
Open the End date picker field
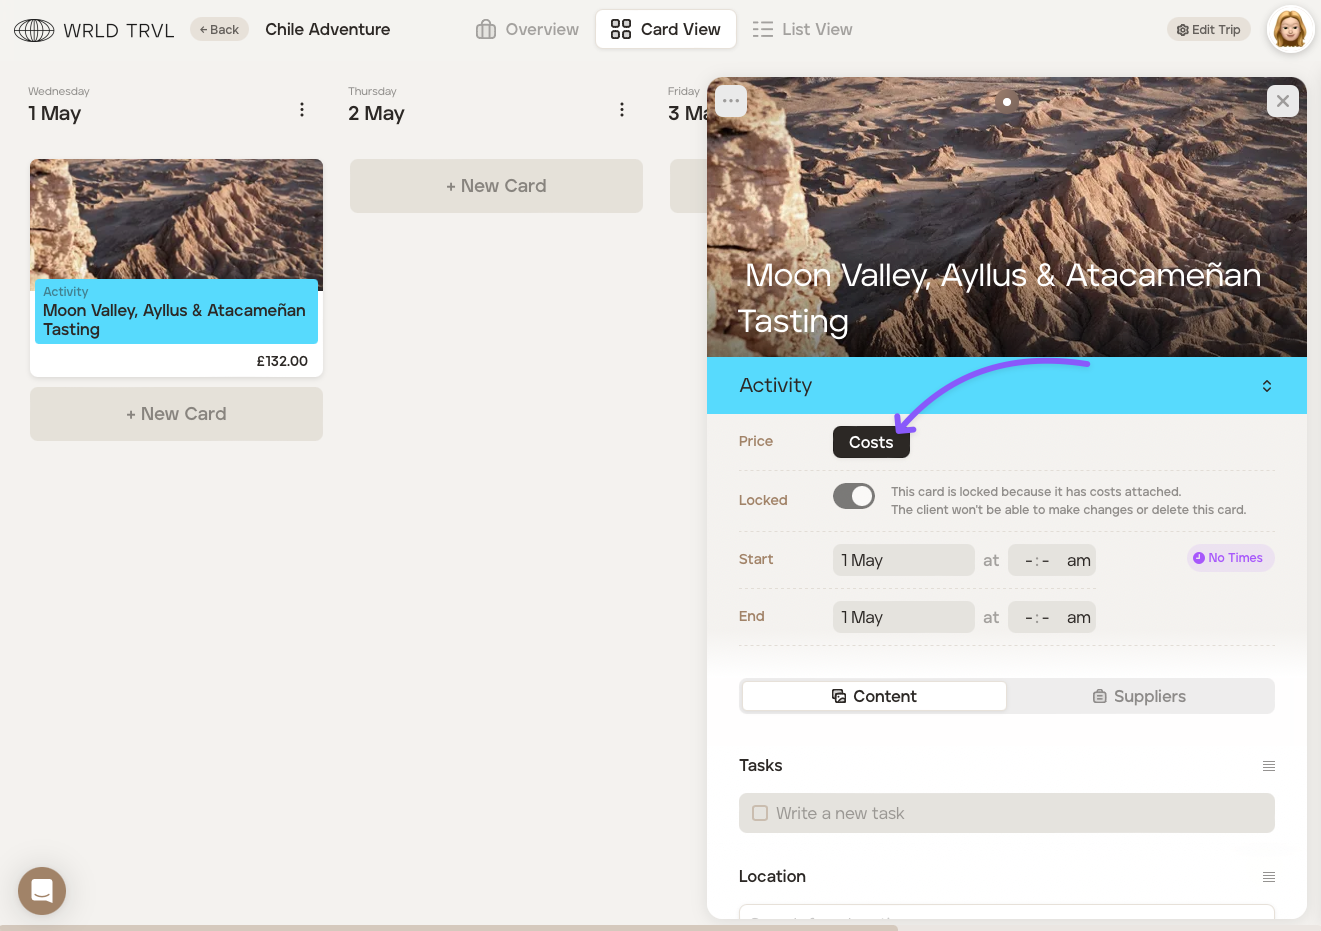(x=903, y=617)
